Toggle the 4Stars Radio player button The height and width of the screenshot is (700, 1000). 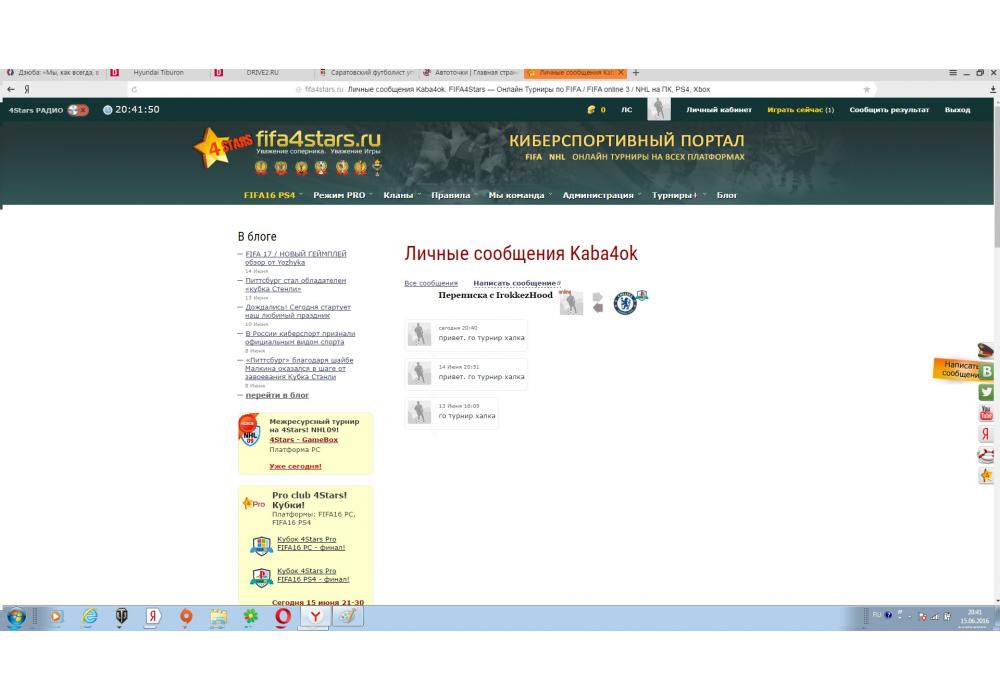click(x=78, y=110)
